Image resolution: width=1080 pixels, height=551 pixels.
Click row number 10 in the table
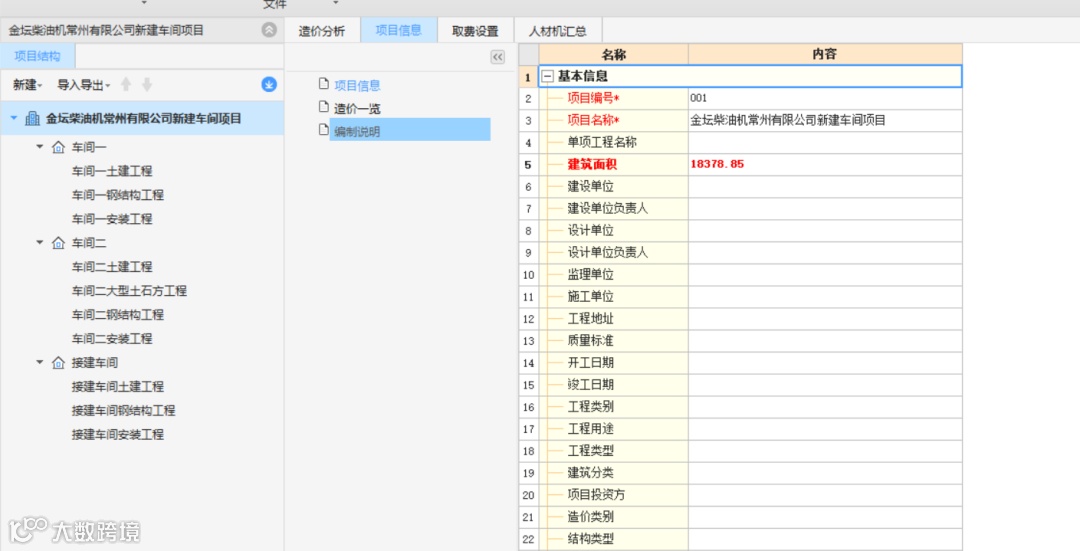point(528,275)
